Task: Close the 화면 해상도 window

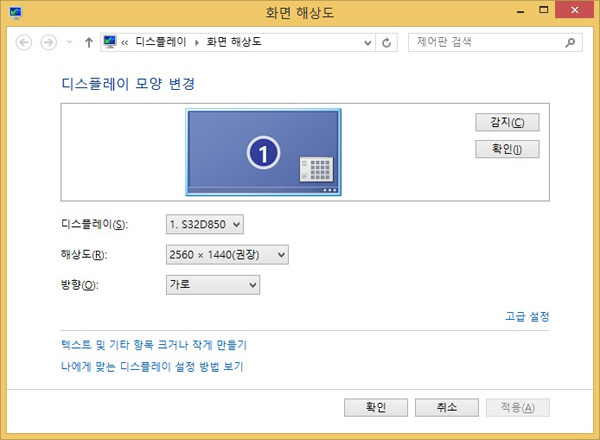Action: 574,10
